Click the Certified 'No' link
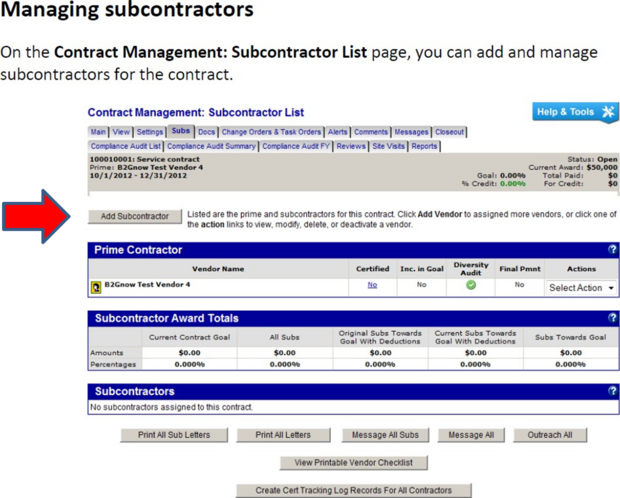This screenshot has height=498, width=620. pos(372,285)
